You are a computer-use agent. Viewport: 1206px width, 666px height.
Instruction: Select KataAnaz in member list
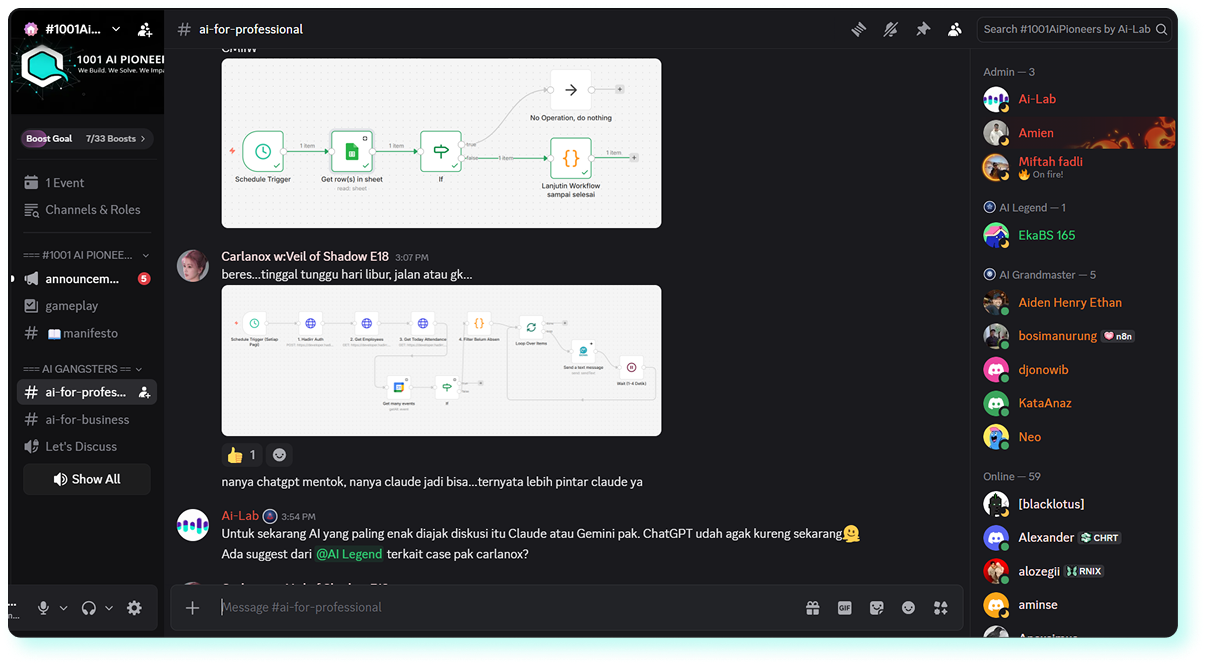1074,403
